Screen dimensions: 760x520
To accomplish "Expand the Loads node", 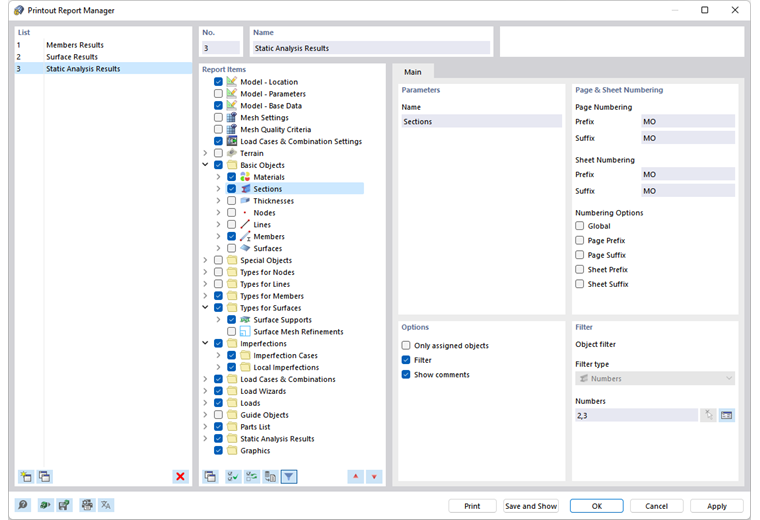I will coord(206,403).
